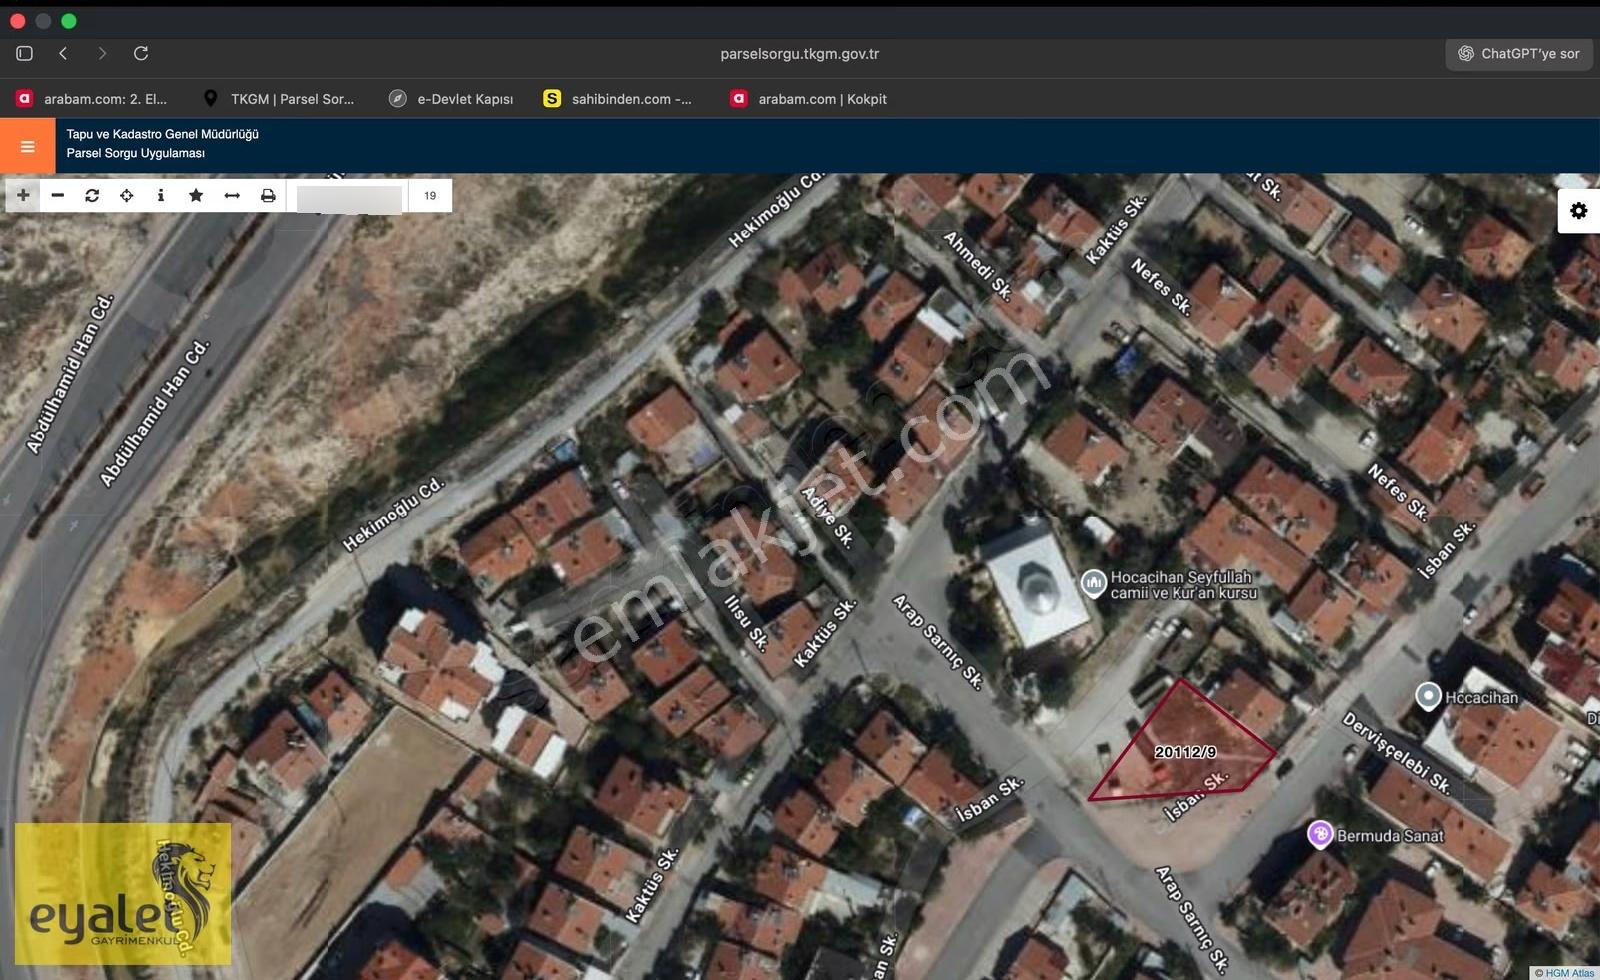Click the Ilısu Sk. street label
1600x980 pixels.
746,624
